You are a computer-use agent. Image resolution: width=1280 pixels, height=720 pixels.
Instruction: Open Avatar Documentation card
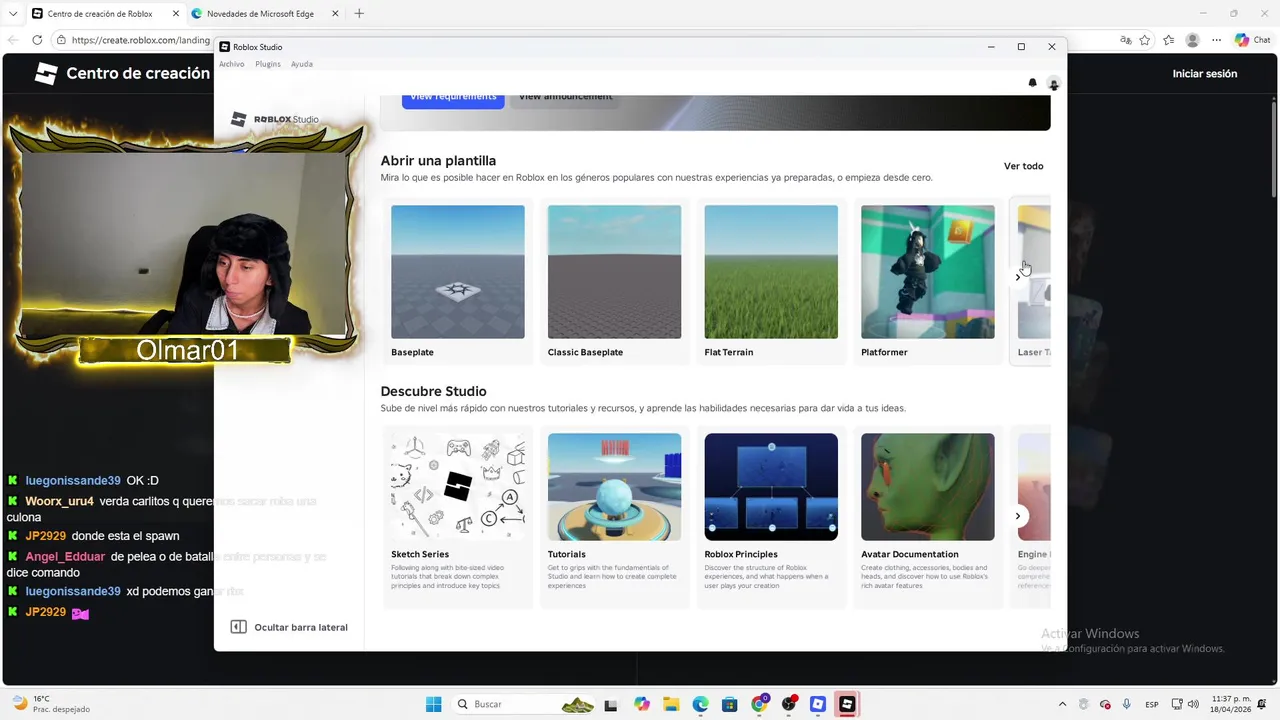tap(928, 517)
